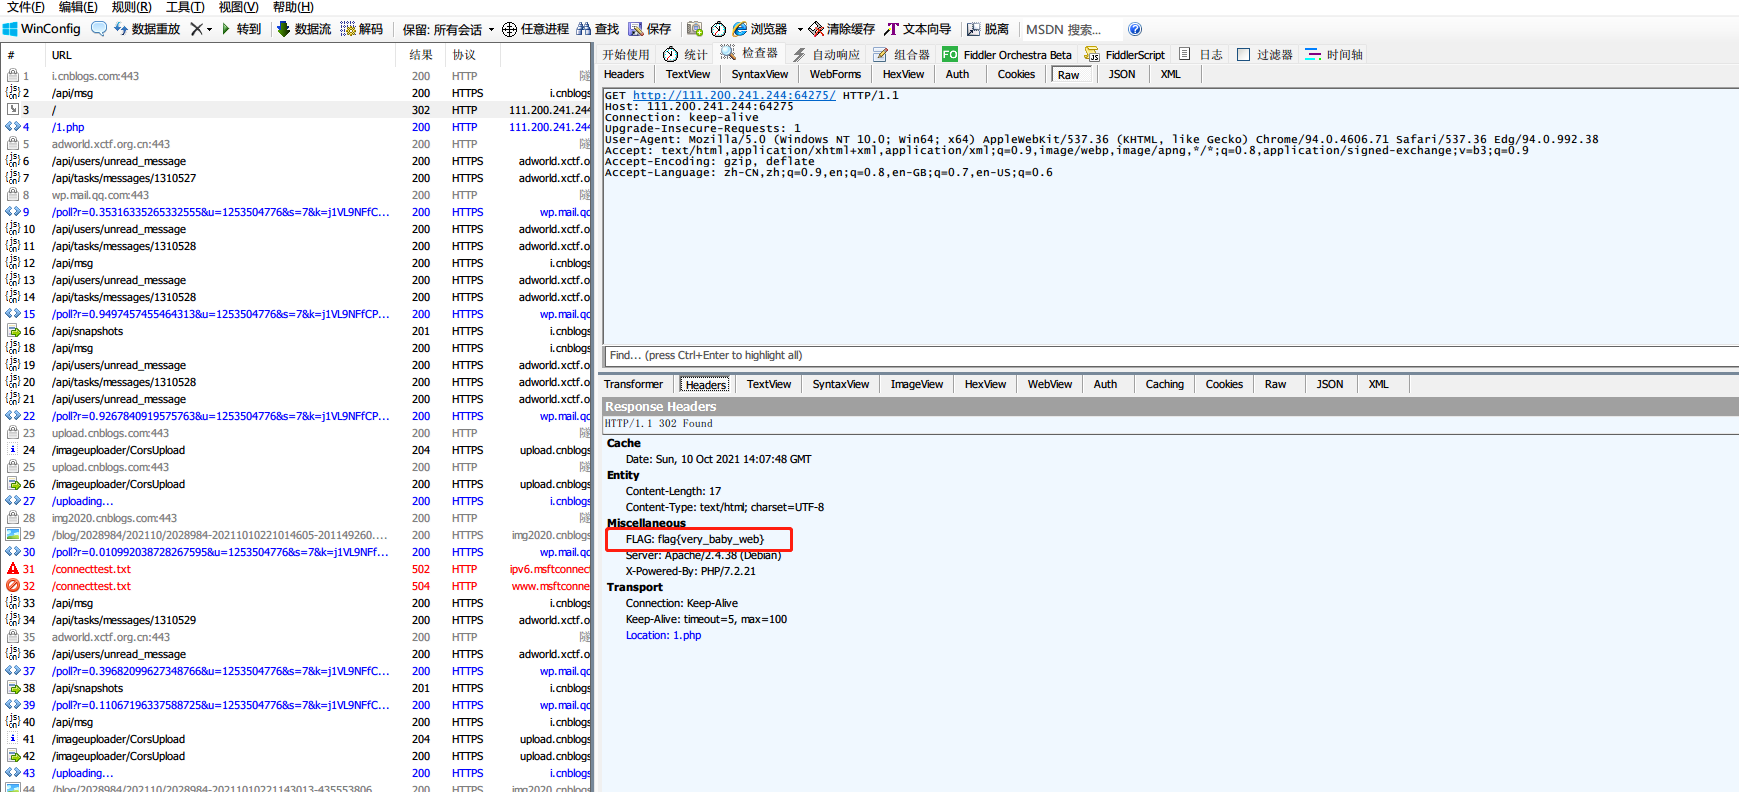Open 查找 find sessions tool

pos(598,29)
